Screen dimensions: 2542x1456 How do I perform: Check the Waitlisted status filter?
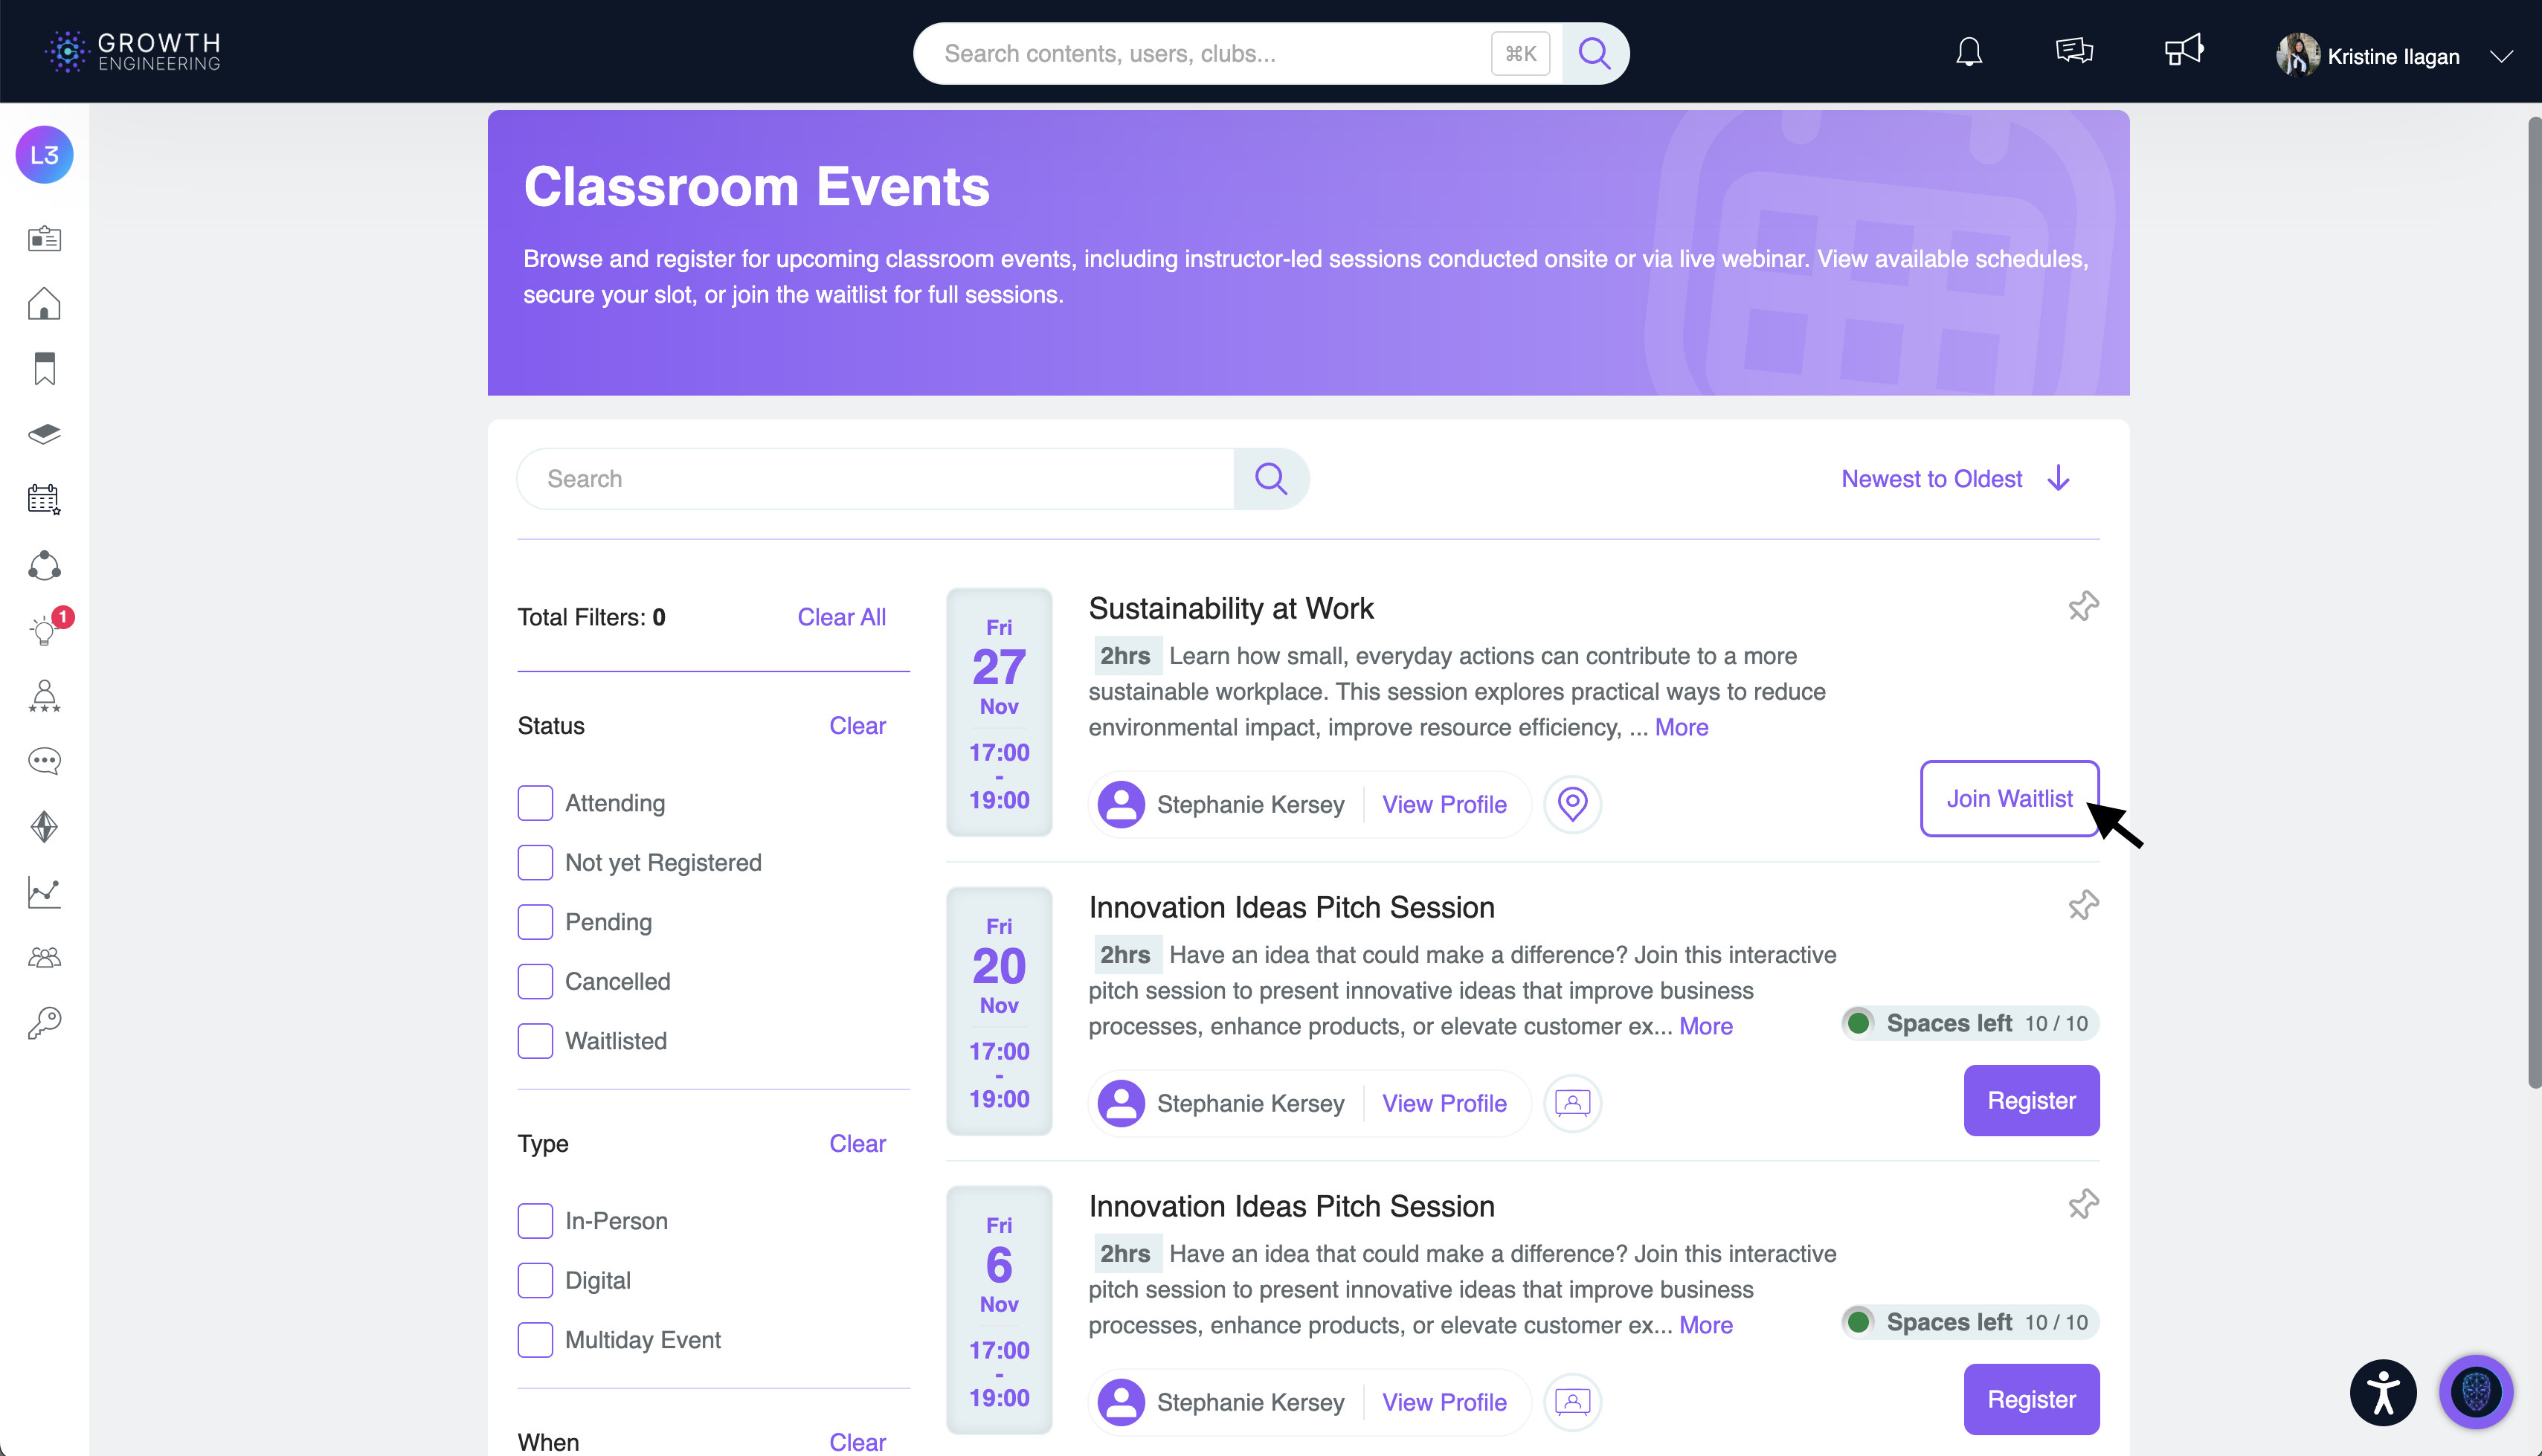[x=535, y=1041]
